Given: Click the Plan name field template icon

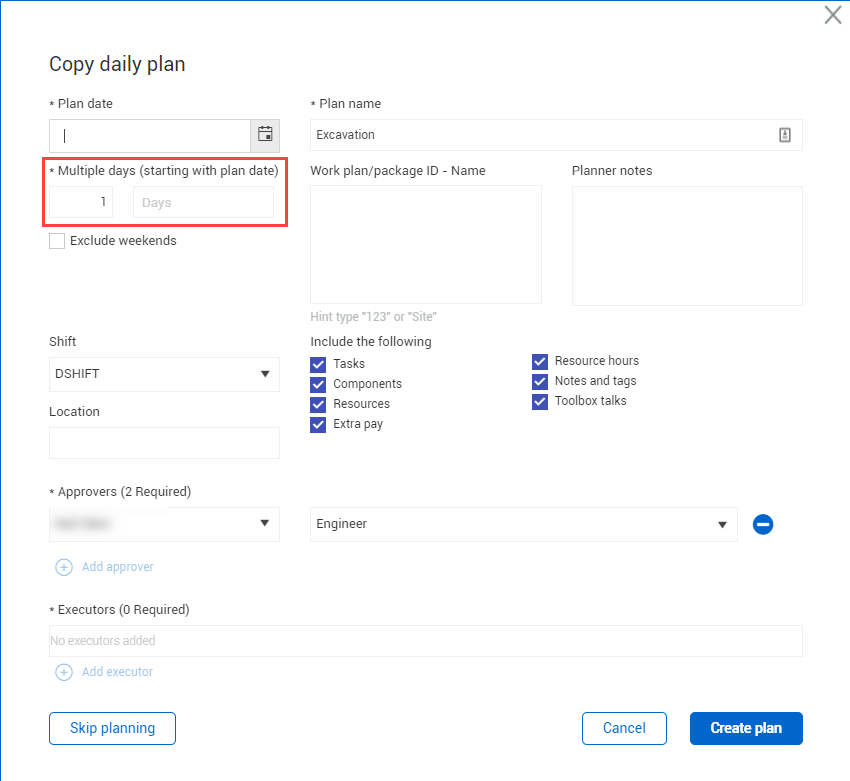Looking at the screenshot, I should pos(785,135).
